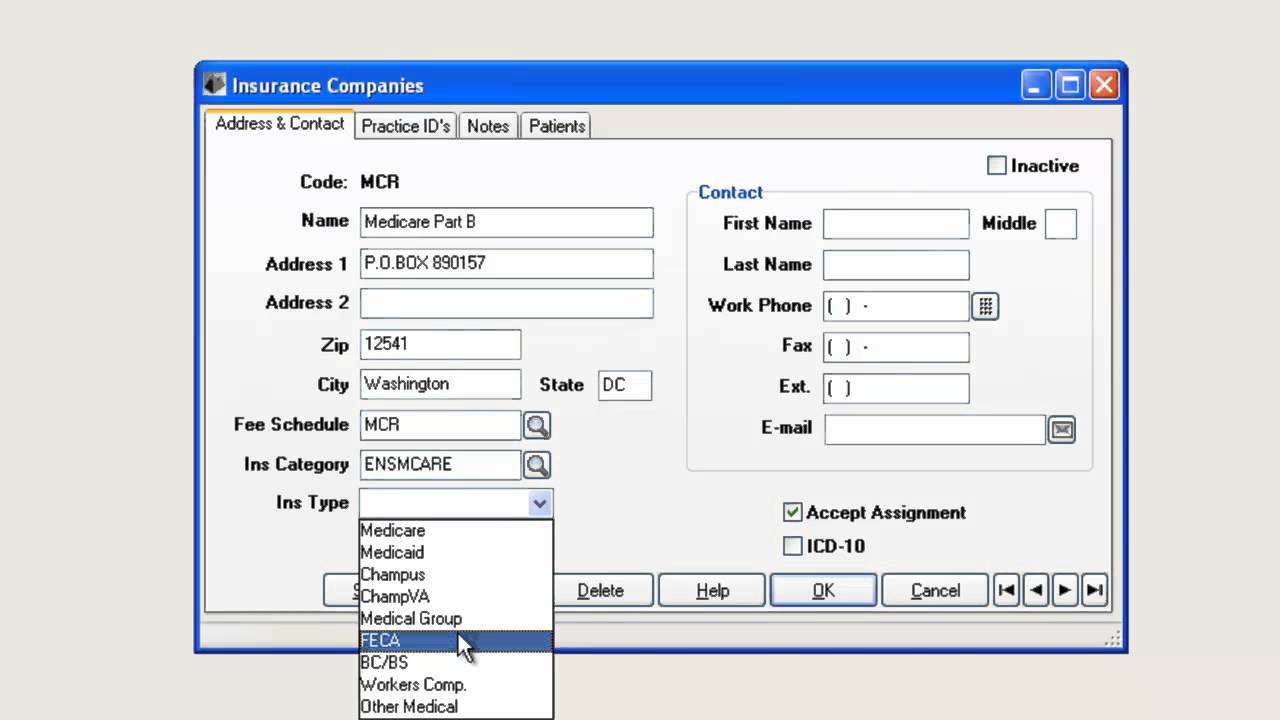The image size is (1280, 720).
Task: Click the Contact First Name field
Action: click(896, 224)
